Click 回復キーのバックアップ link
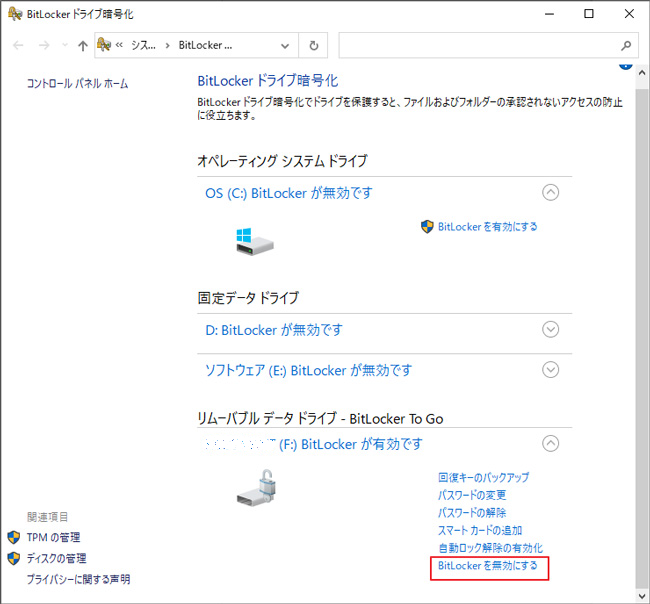Image resolution: width=650 pixels, height=604 pixels. point(483,478)
